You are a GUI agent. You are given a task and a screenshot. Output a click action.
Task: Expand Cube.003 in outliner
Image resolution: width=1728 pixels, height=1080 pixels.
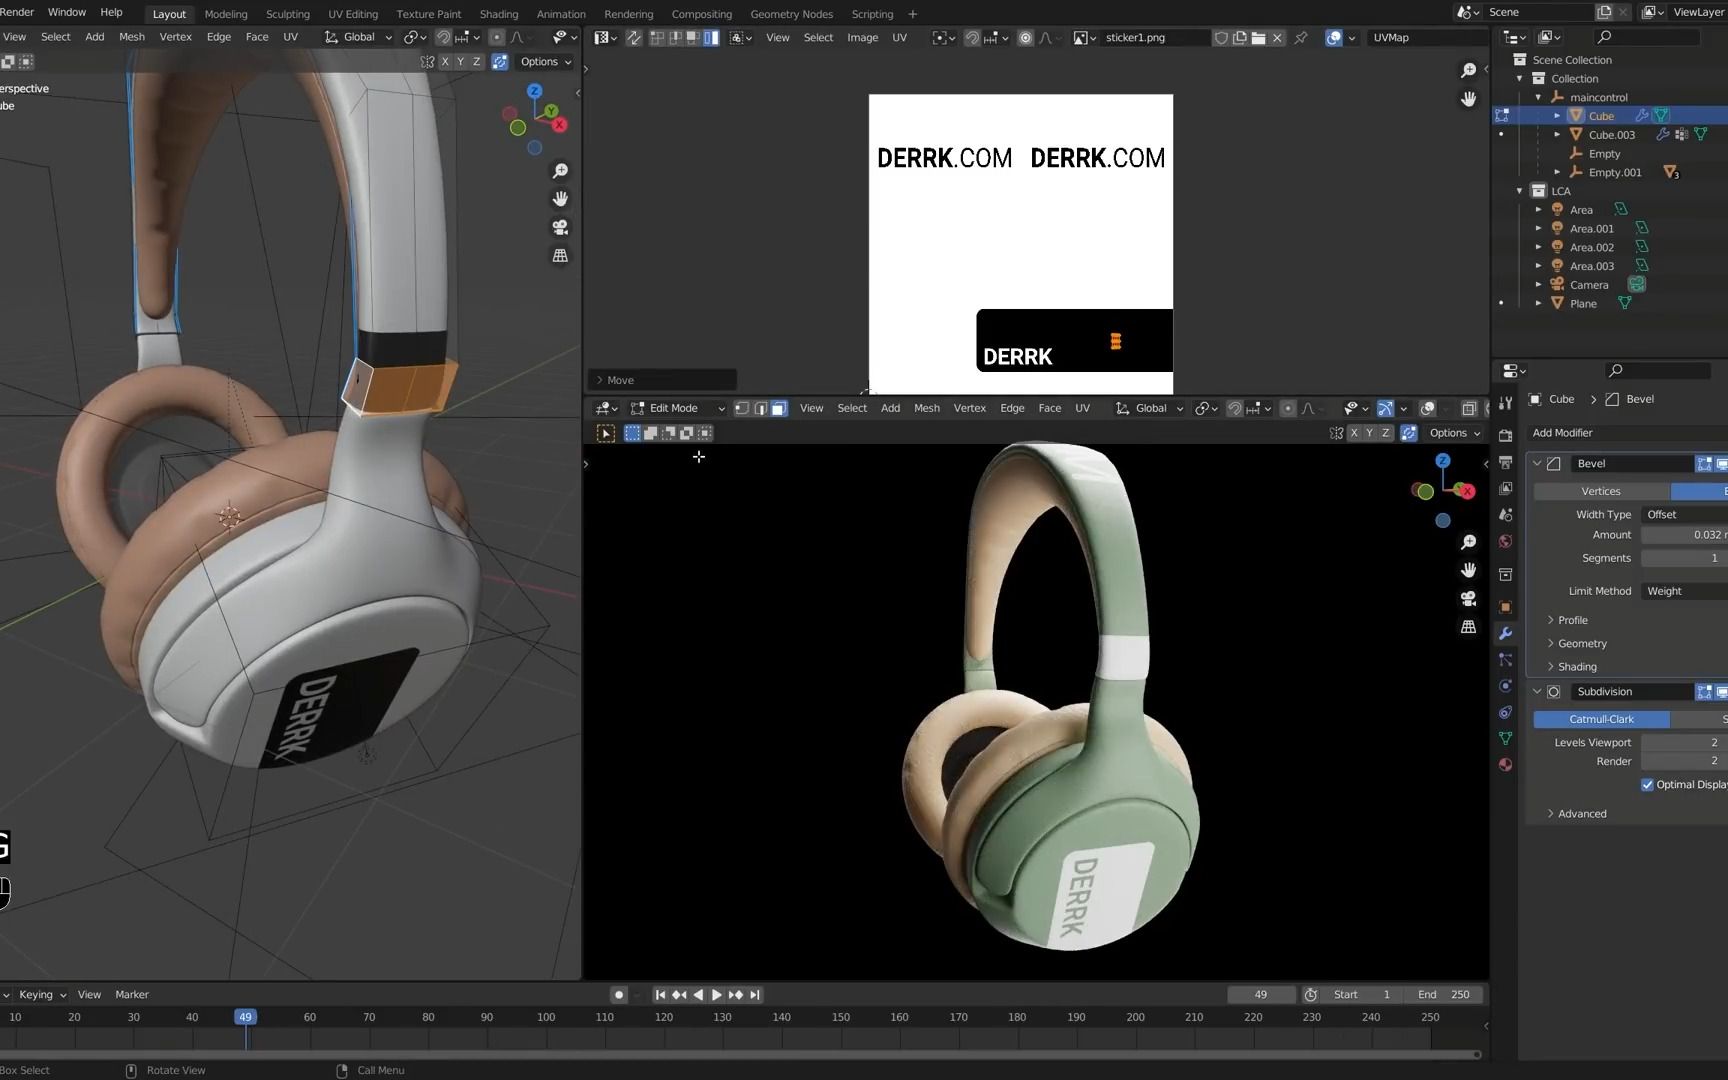[1557, 135]
